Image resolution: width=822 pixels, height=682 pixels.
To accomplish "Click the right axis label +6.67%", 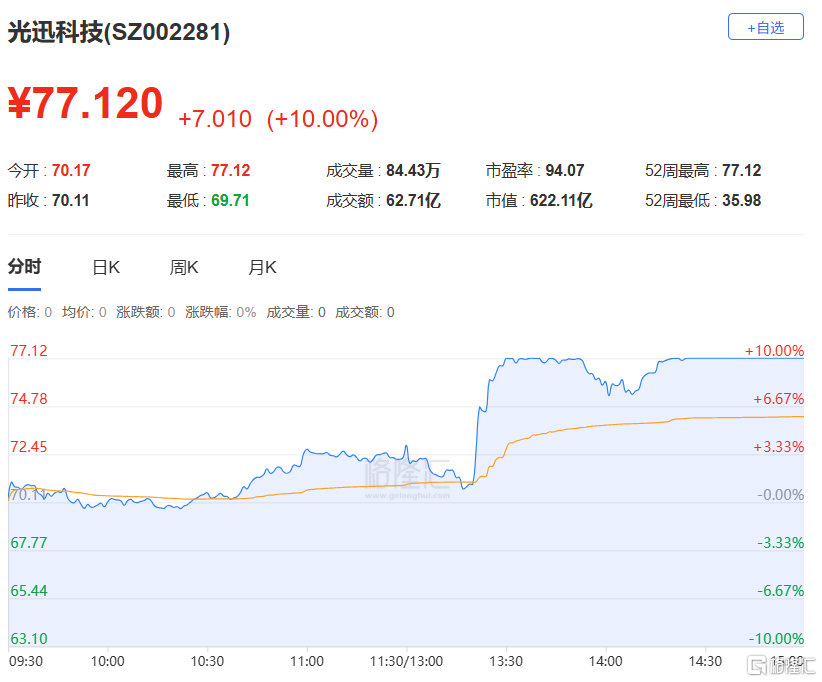I will (x=778, y=399).
